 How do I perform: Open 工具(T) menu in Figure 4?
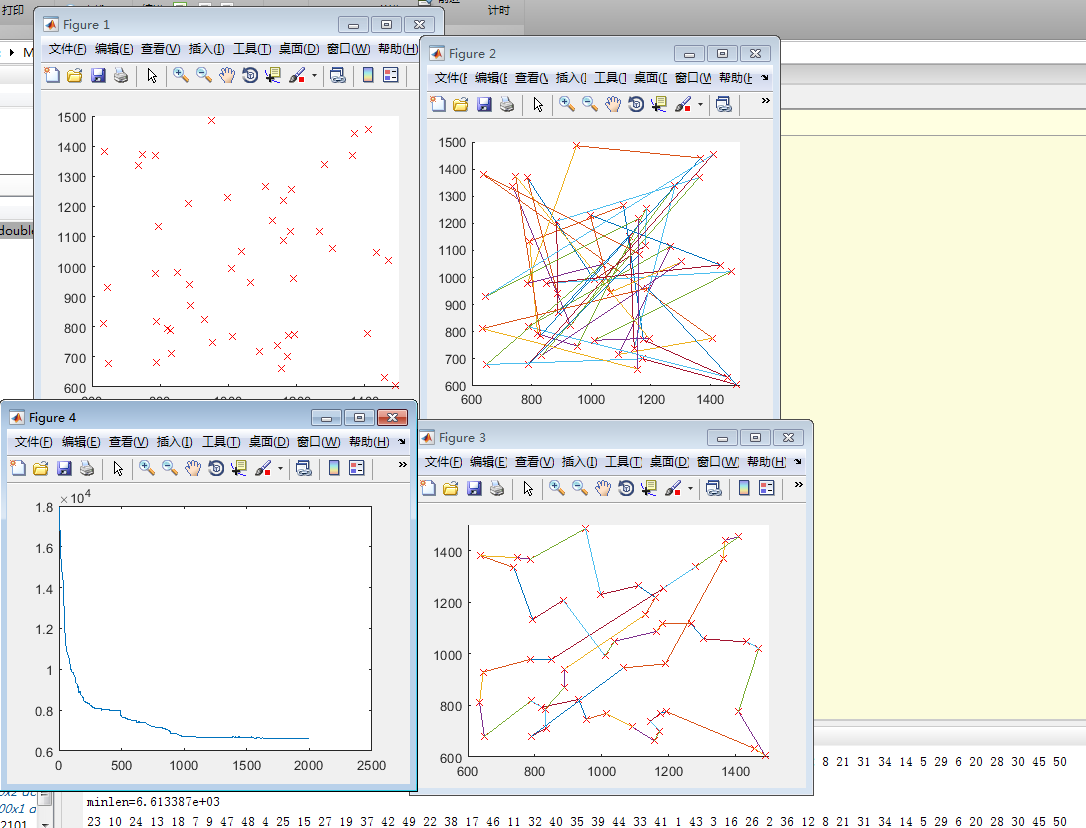[221, 442]
